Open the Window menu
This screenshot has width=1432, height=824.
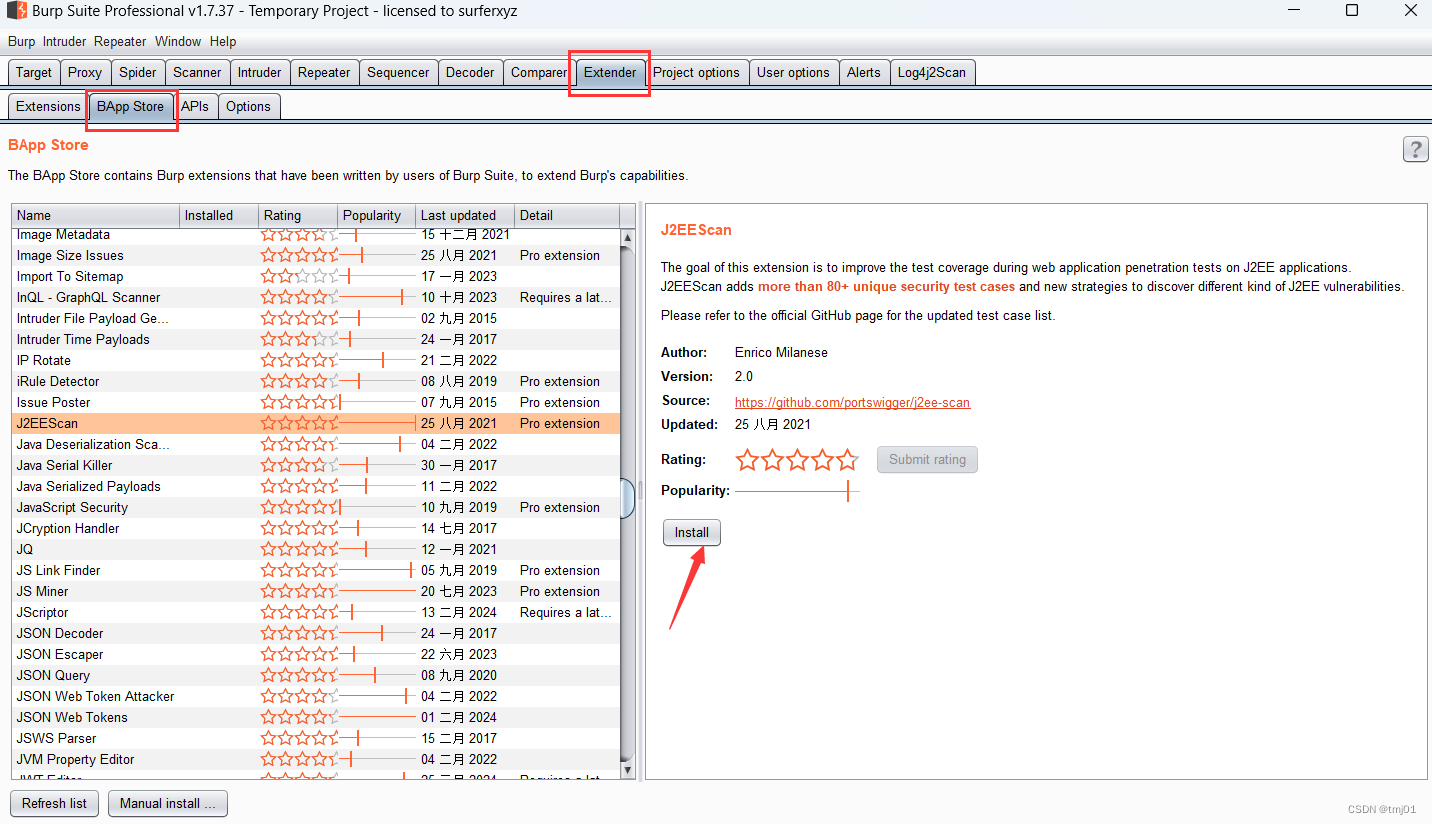178,42
